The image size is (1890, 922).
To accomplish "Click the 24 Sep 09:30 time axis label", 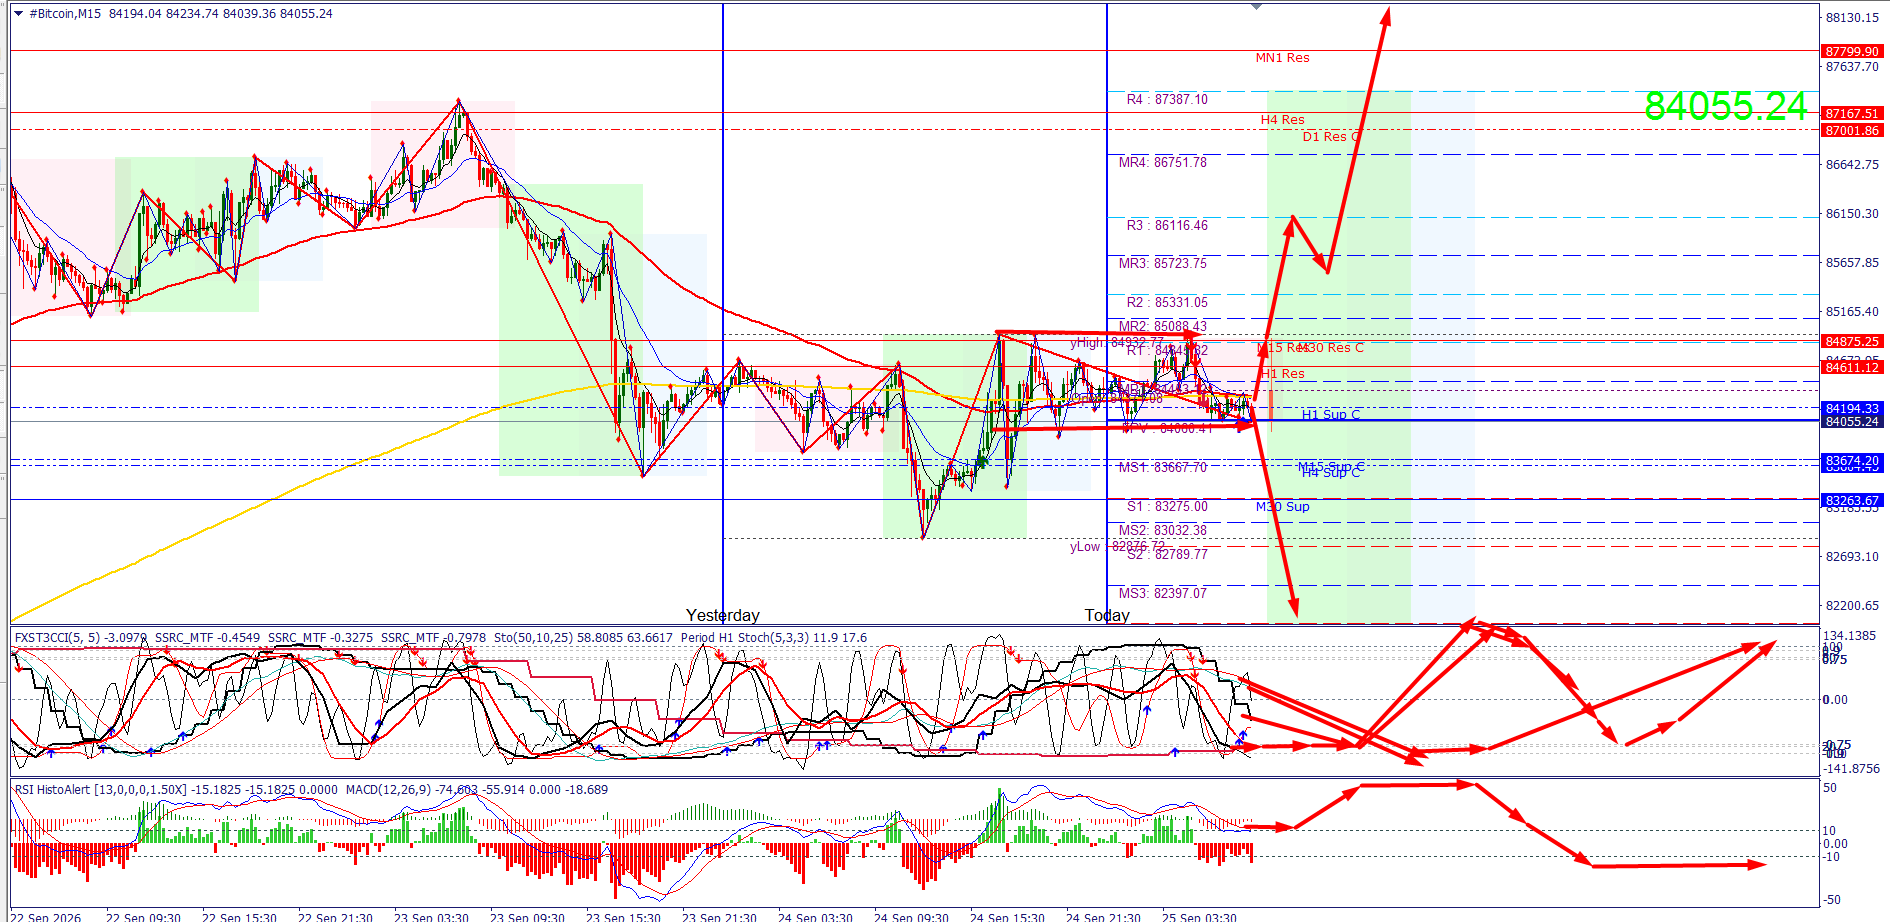I will click(911, 916).
